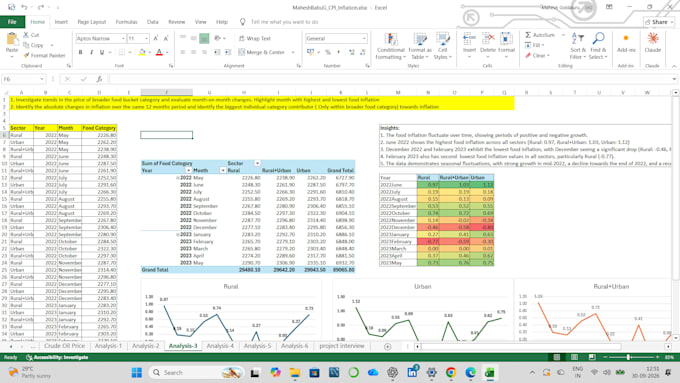The height and width of the screenshot is (383, 680).
Task: Click the taskbar Search box
Action: click(x=196, y=373)
